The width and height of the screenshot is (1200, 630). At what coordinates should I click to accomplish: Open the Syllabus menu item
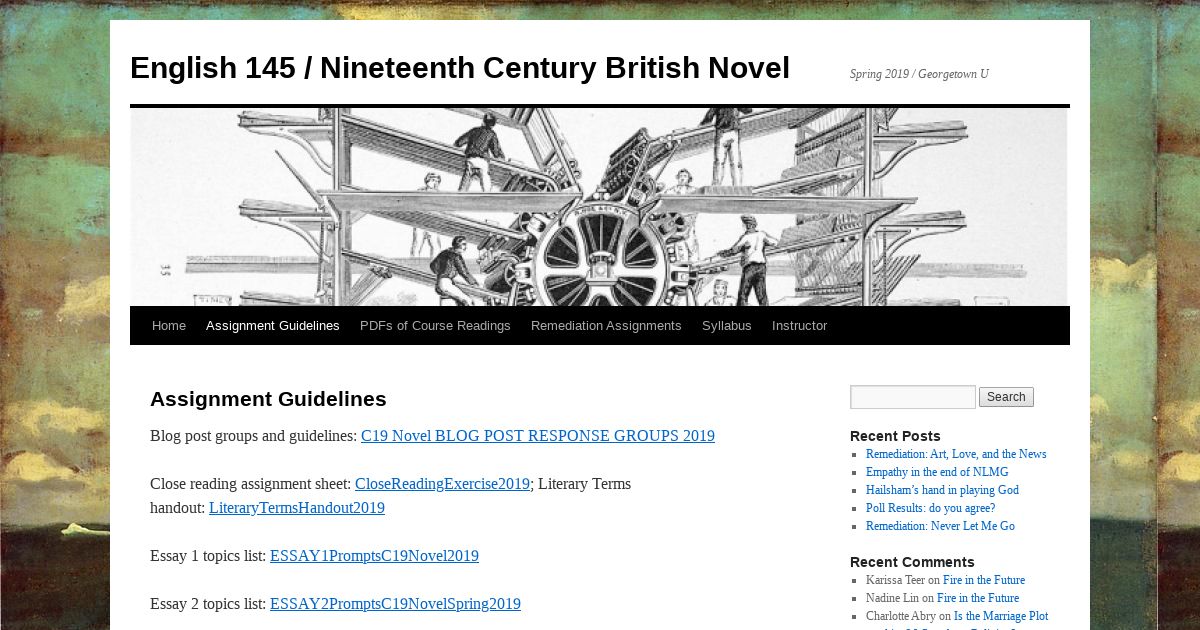point(727,326)
